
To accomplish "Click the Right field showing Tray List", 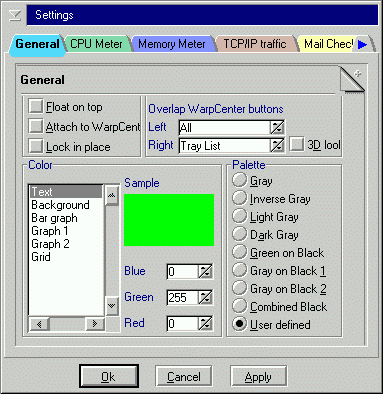I will coord(224,146).
